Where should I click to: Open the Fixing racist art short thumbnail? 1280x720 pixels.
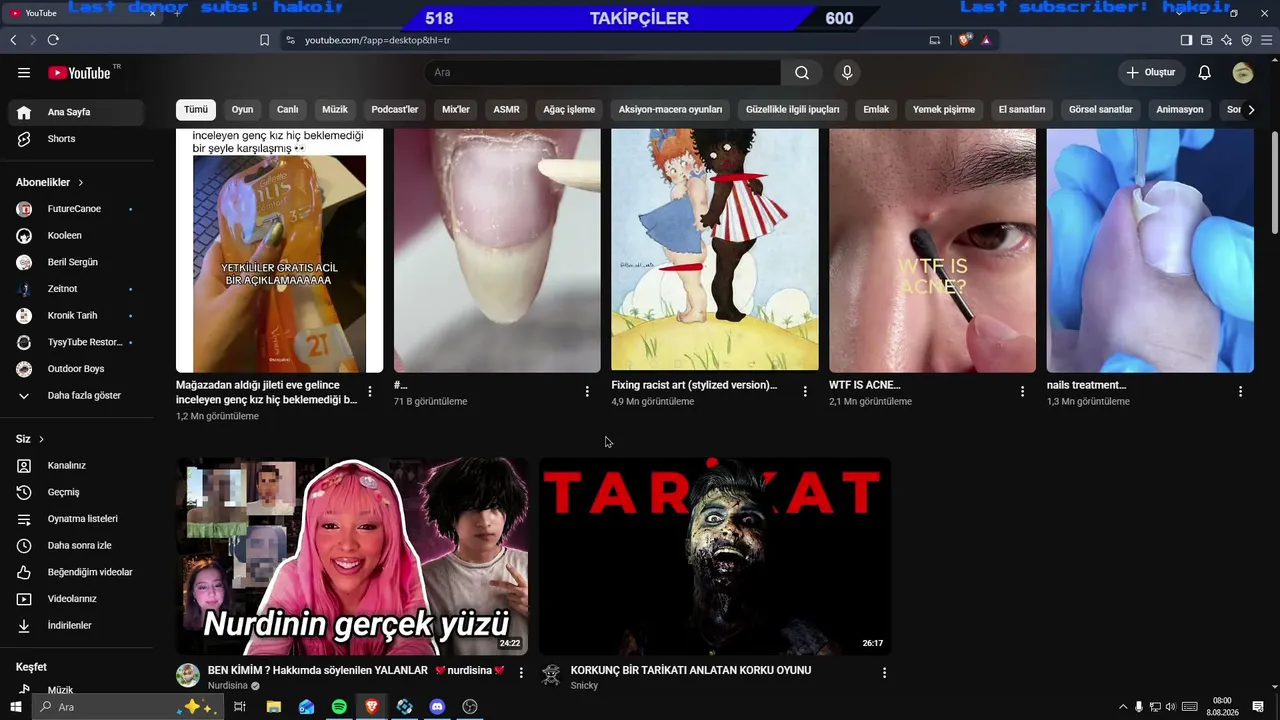(715, 250)
